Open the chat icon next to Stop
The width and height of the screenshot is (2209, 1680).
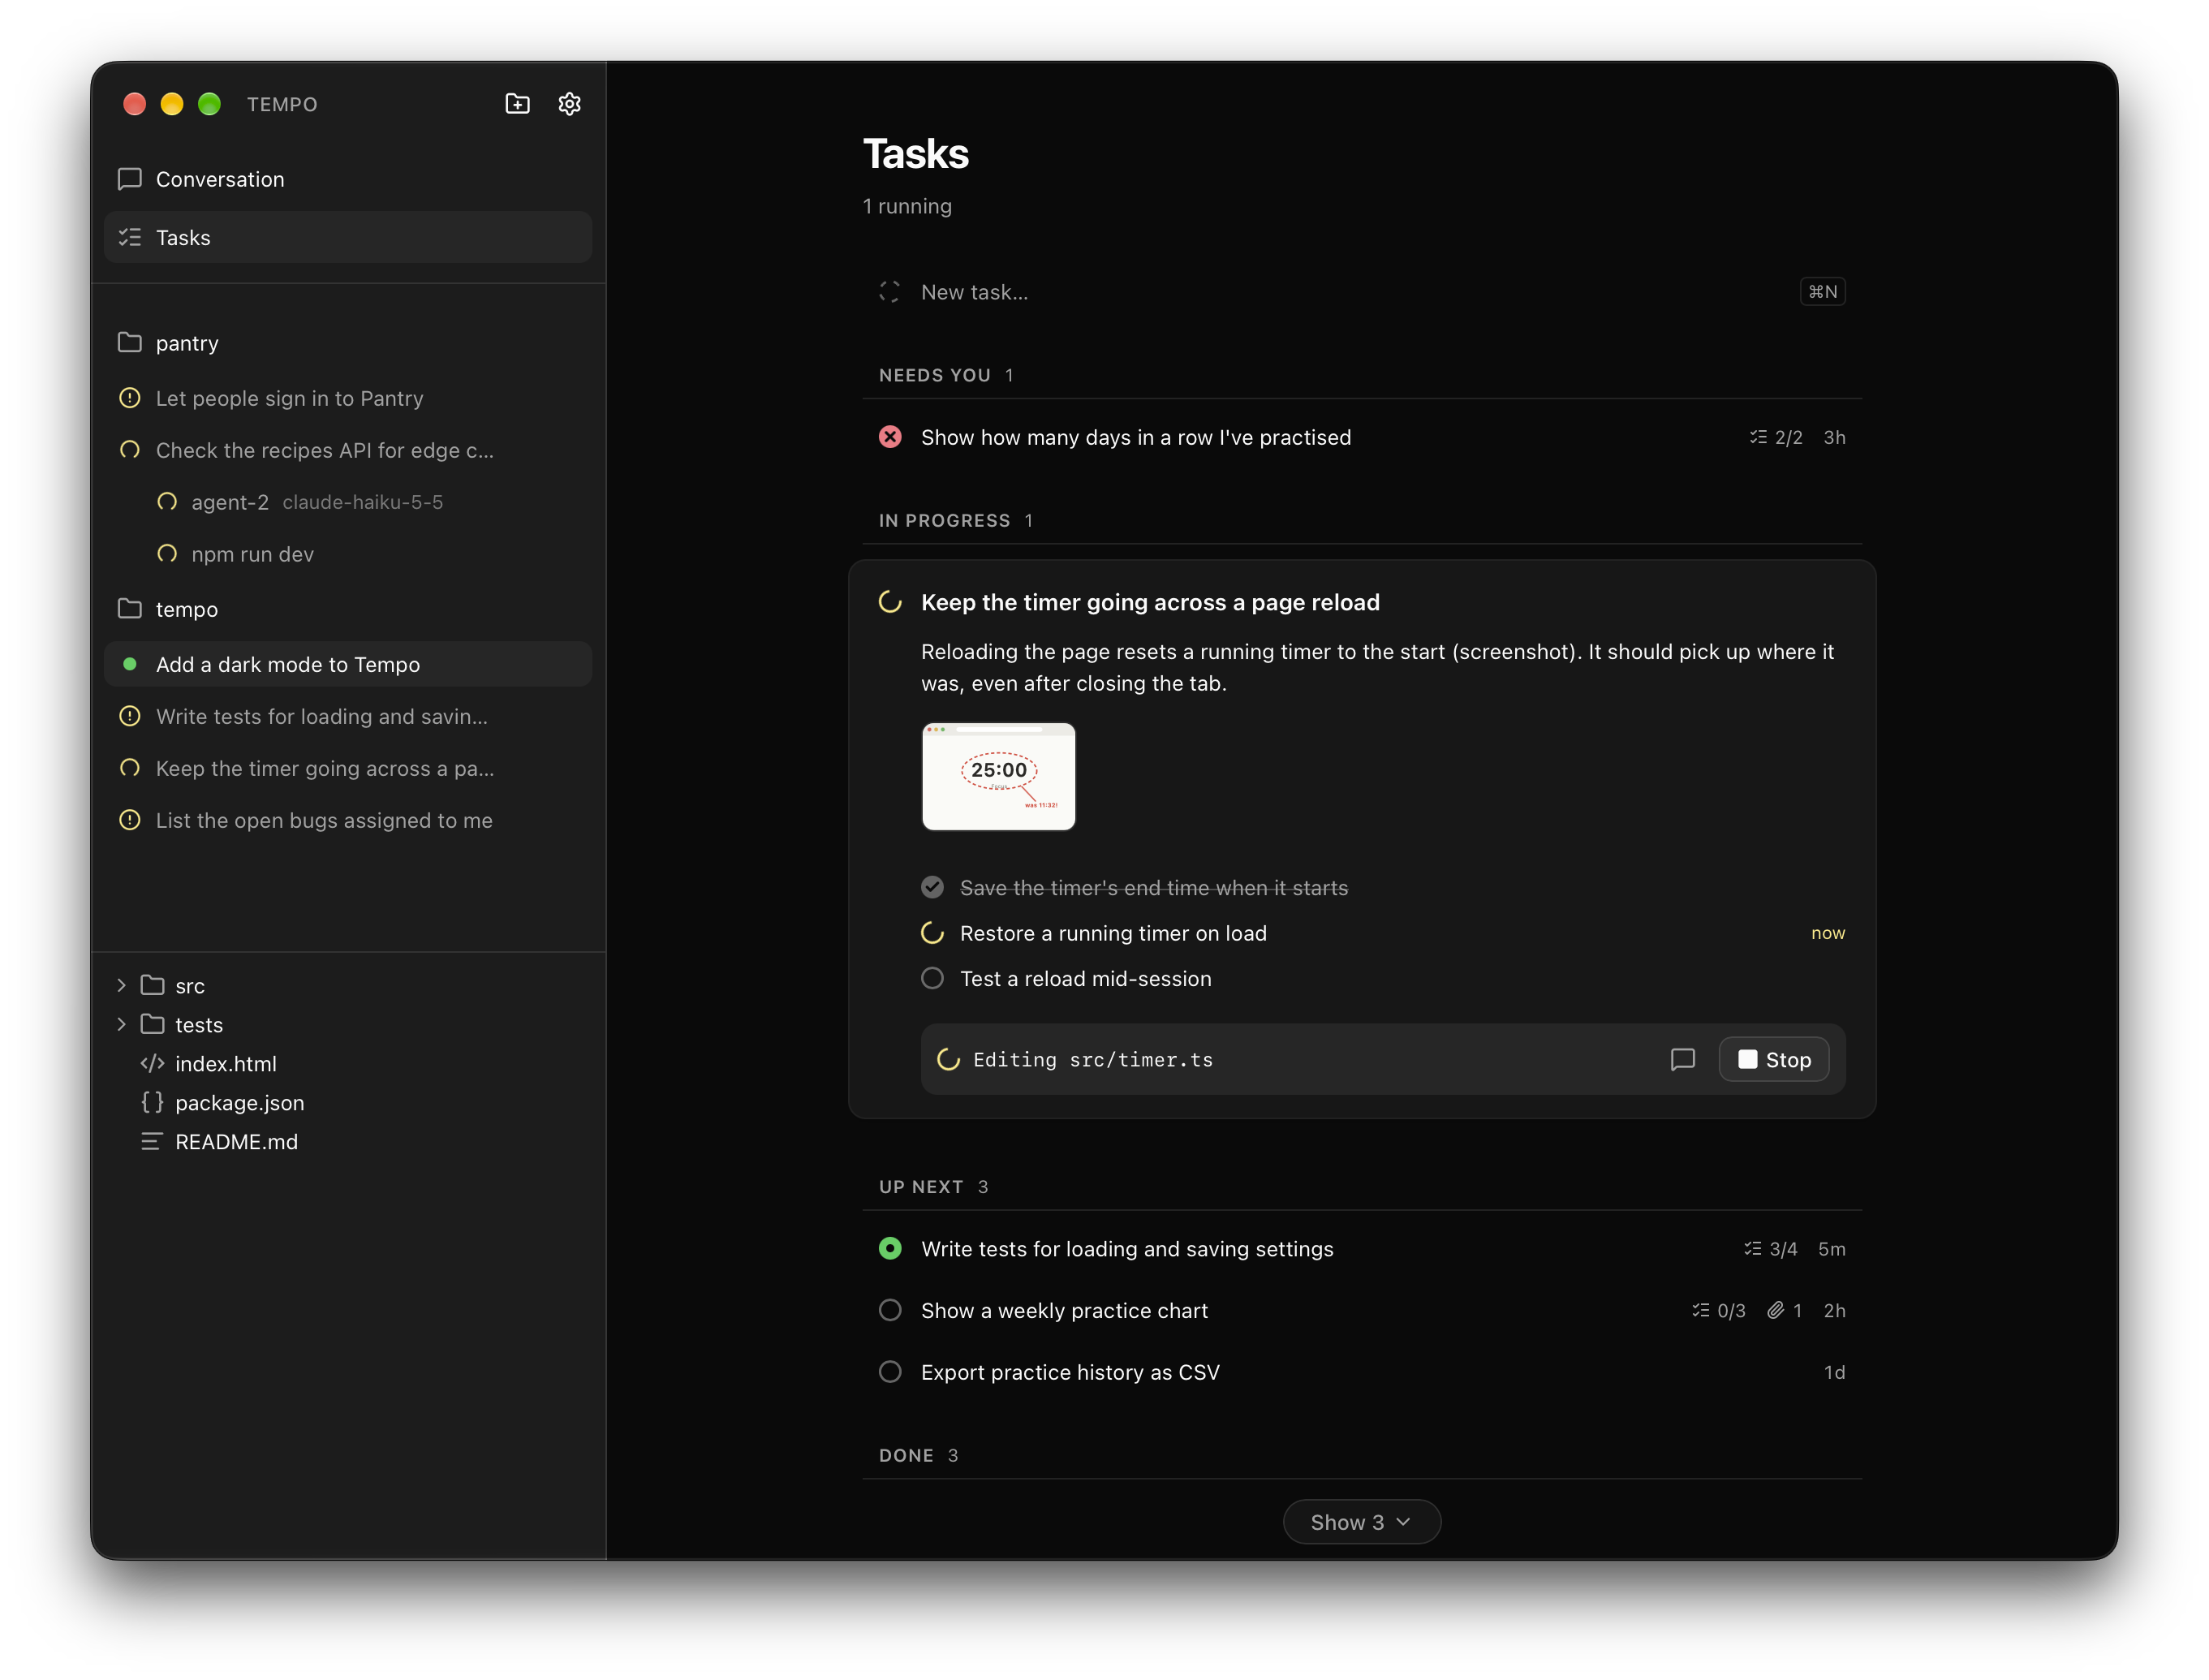(x=1682, y=1059)
